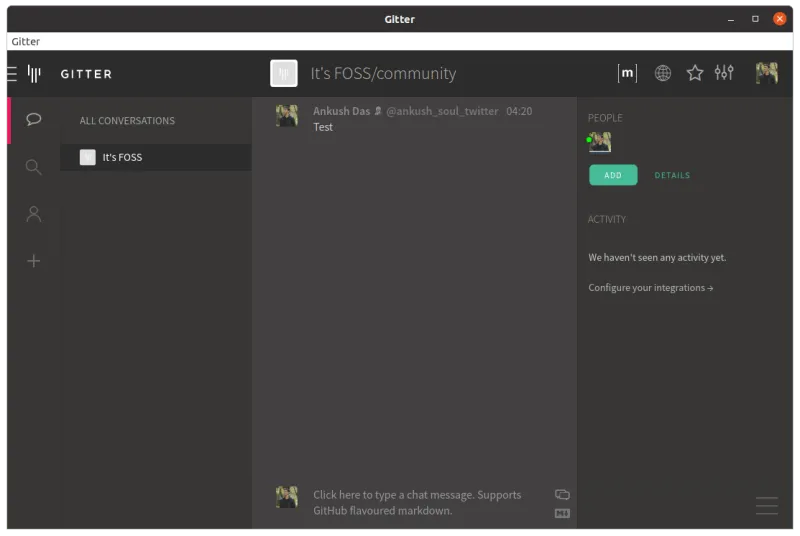Image resolution: width=800 pixels, height=536 pixels.
Task: Show people view in the sidebar
Action: click(34, 214)
